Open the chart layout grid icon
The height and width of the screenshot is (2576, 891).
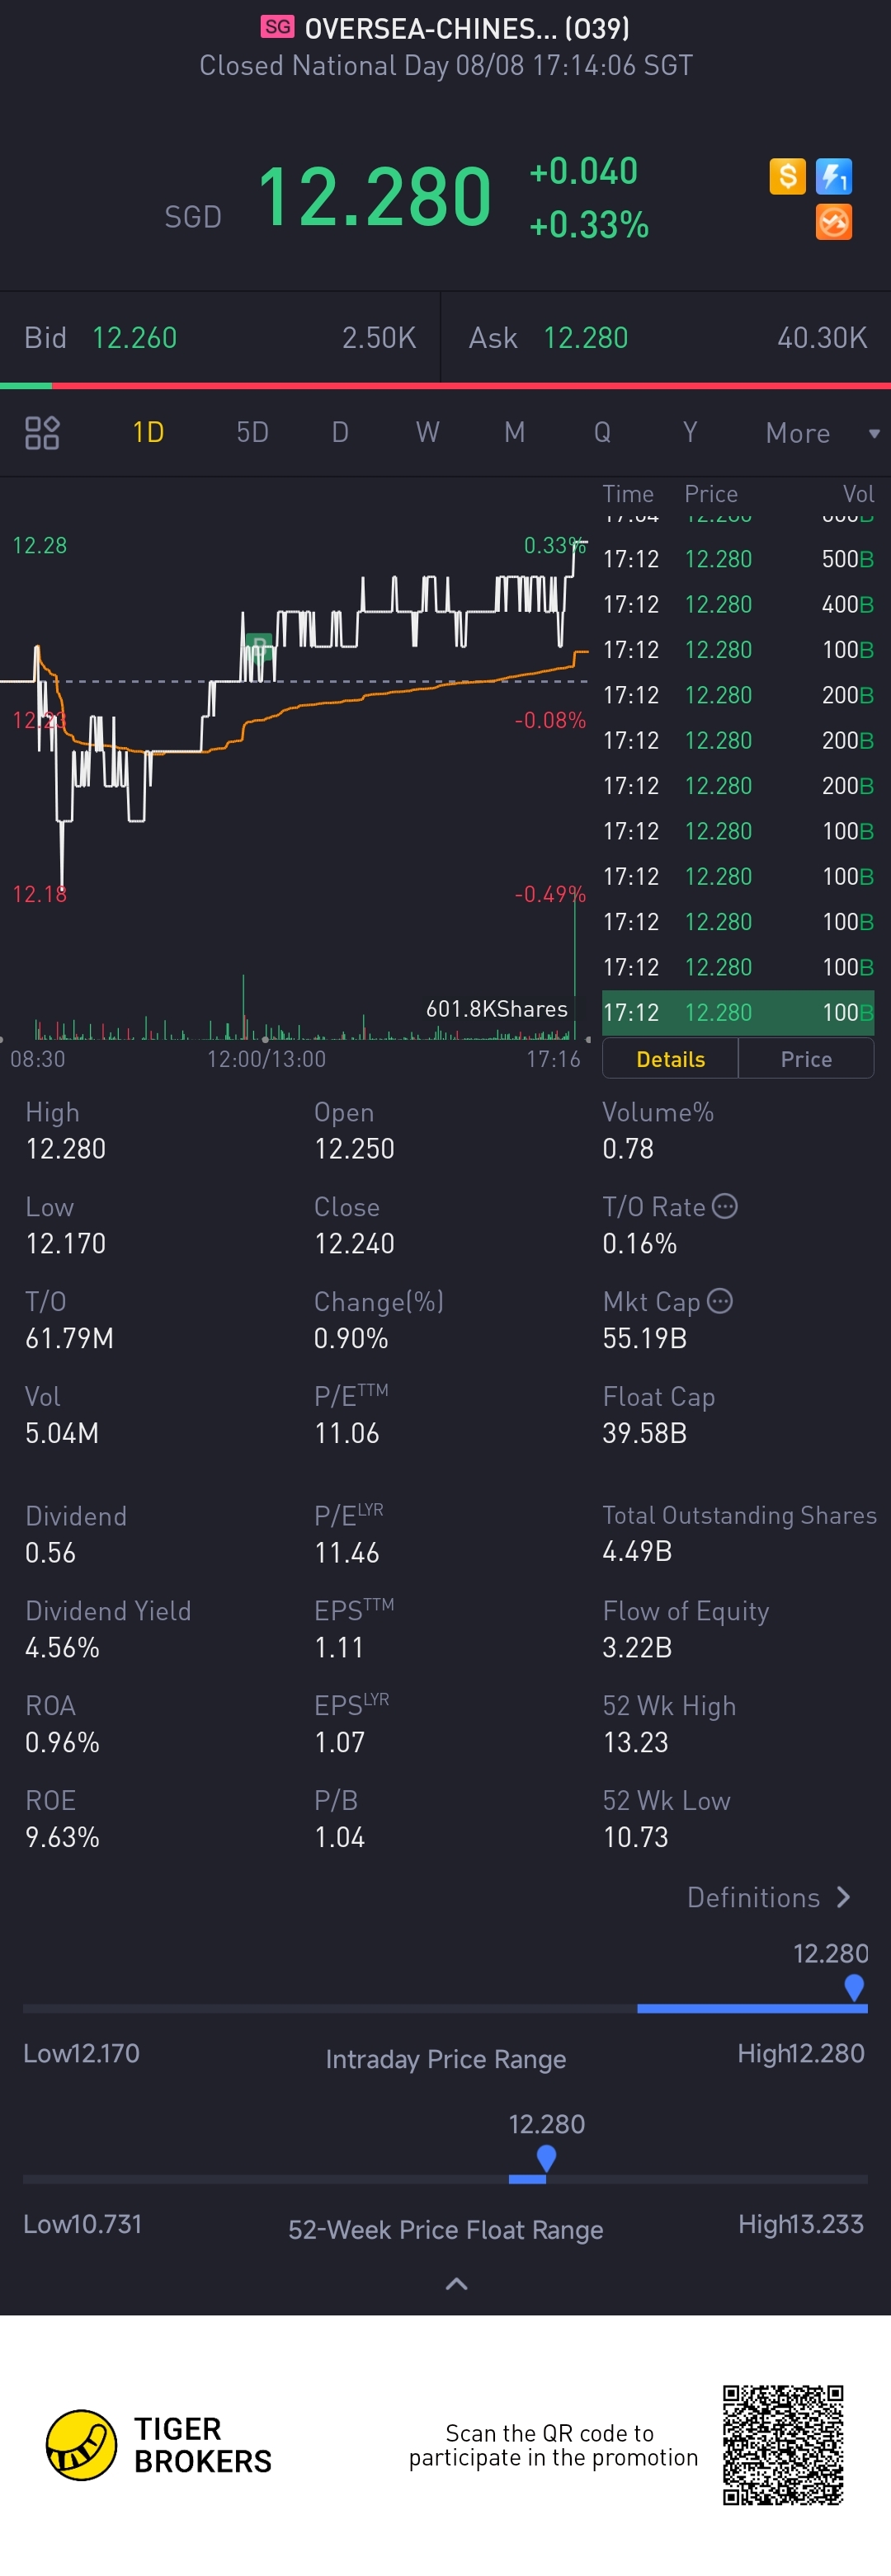click(x=42, y=433)
